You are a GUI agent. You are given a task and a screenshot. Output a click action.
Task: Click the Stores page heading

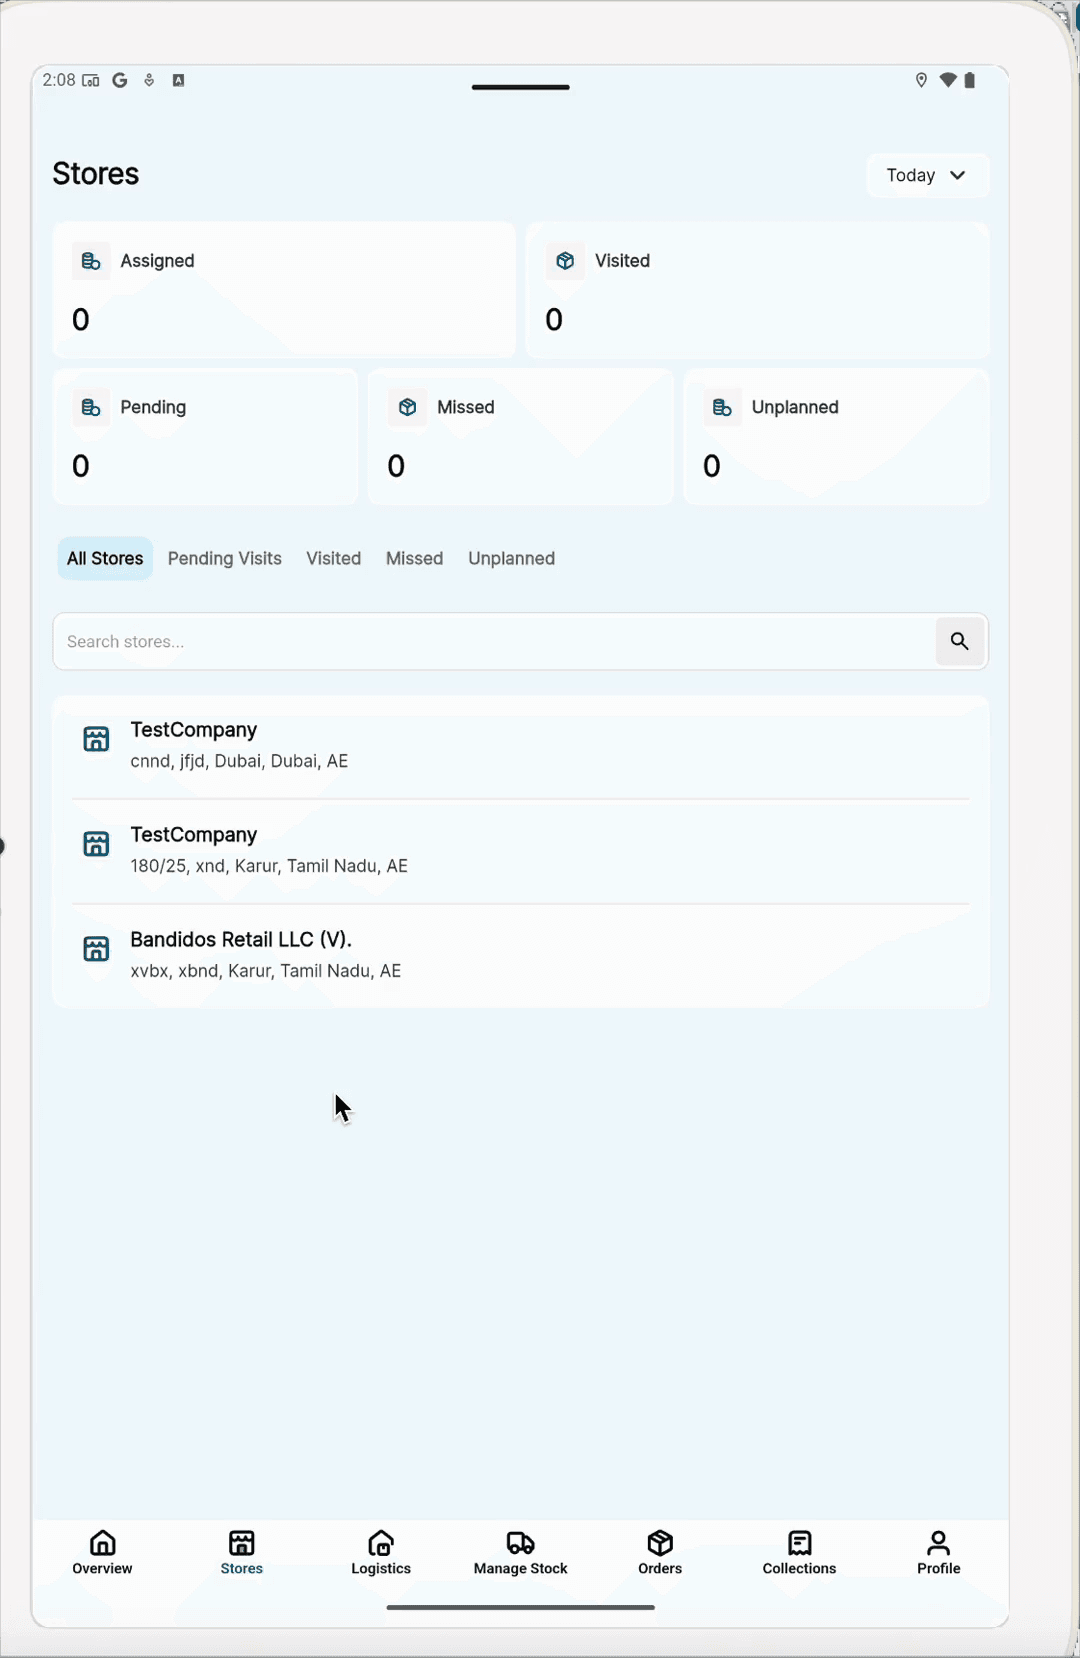click(x=96, y=174)
